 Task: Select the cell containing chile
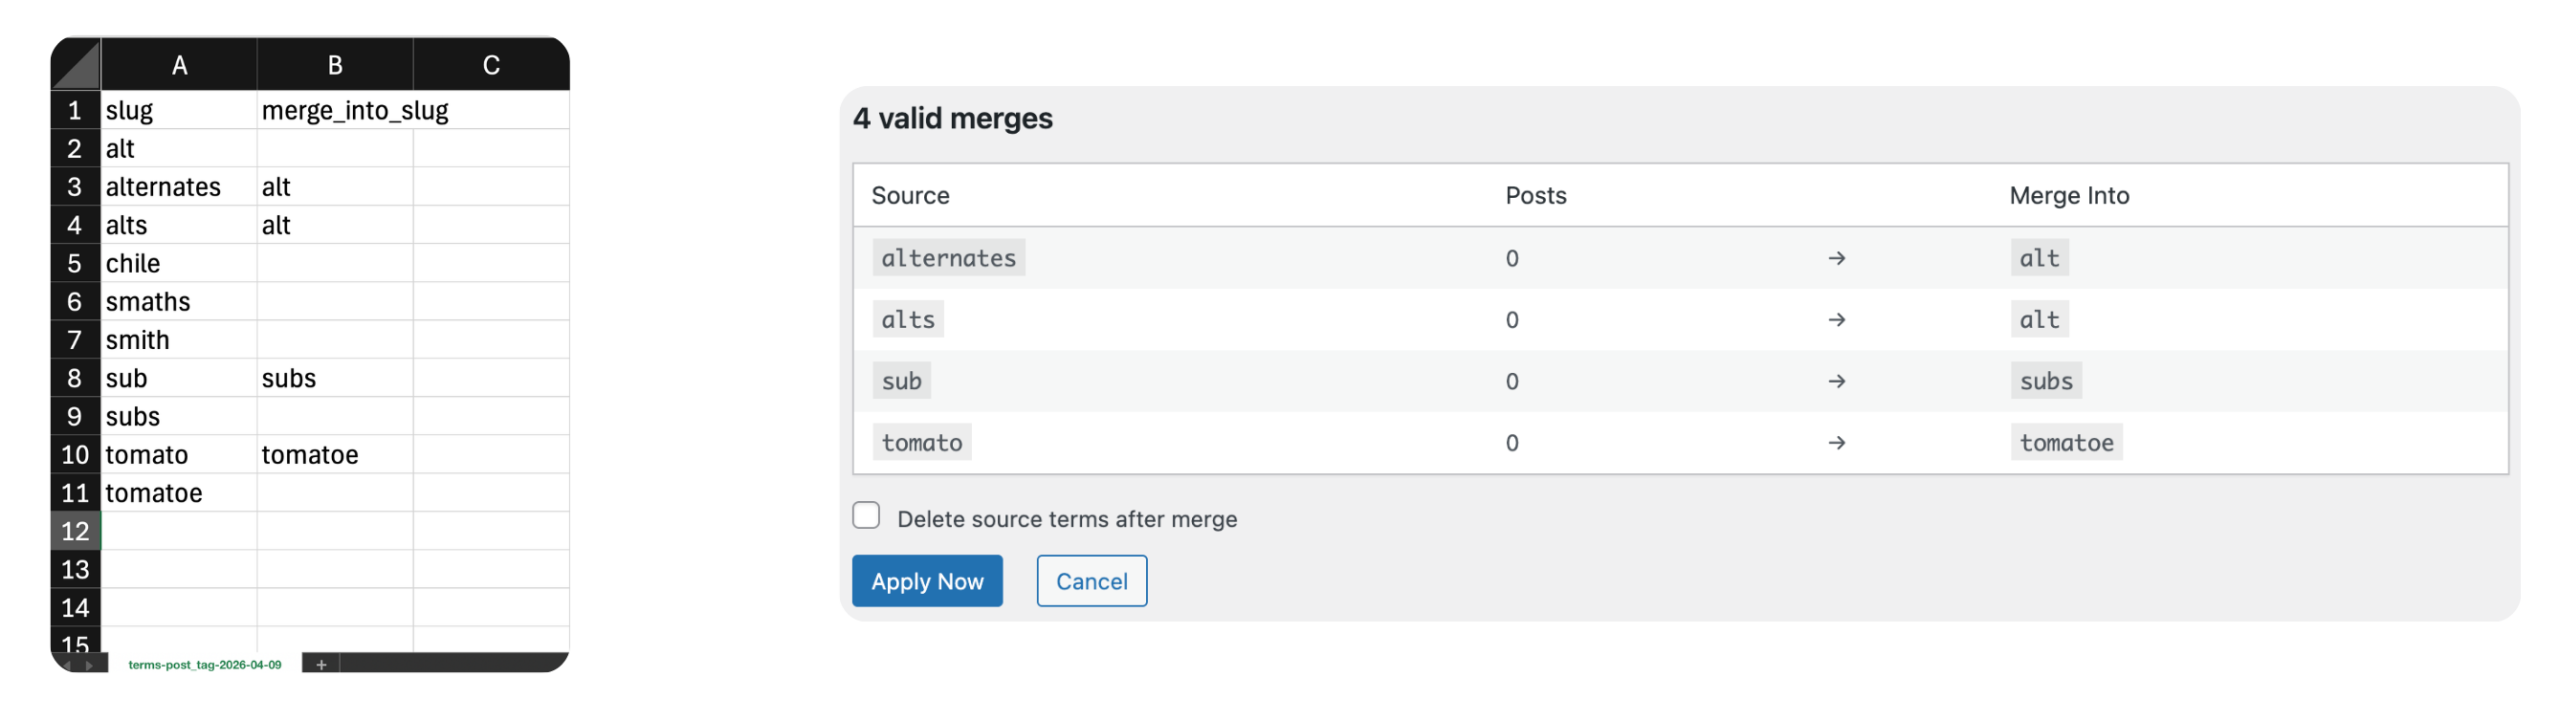[x=179, y=263]
